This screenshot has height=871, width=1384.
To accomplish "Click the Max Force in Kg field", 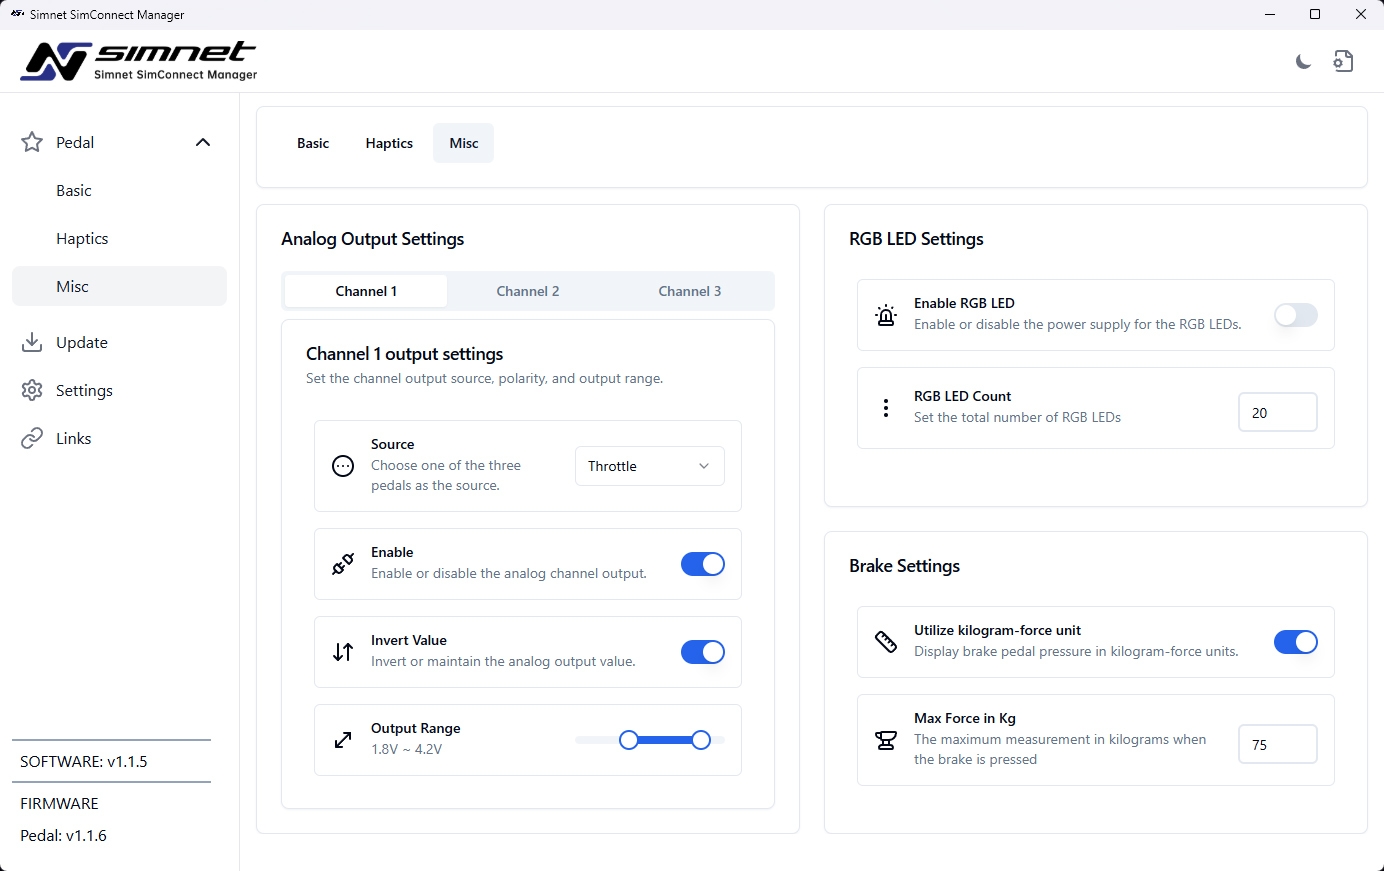I will tap(1277, 744).
